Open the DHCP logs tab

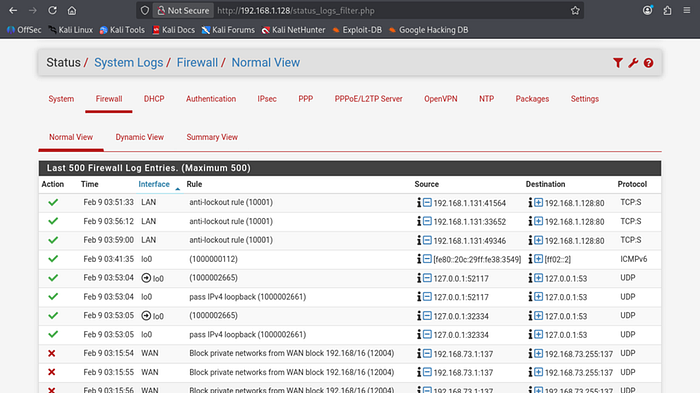pyautogui.click(x=154, y=99)
